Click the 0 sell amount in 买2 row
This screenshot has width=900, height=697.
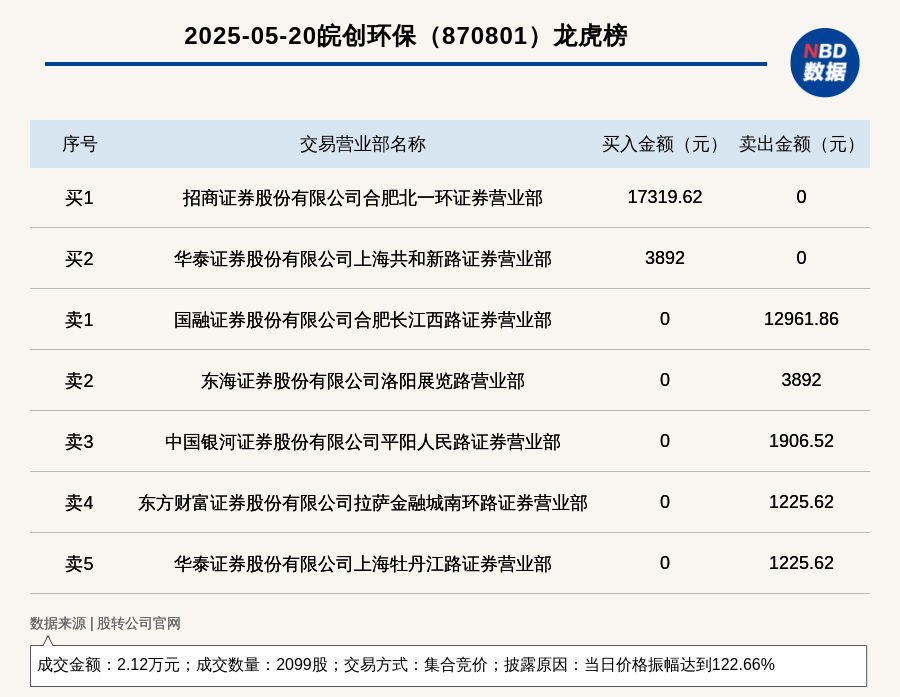tap(801, 258)
